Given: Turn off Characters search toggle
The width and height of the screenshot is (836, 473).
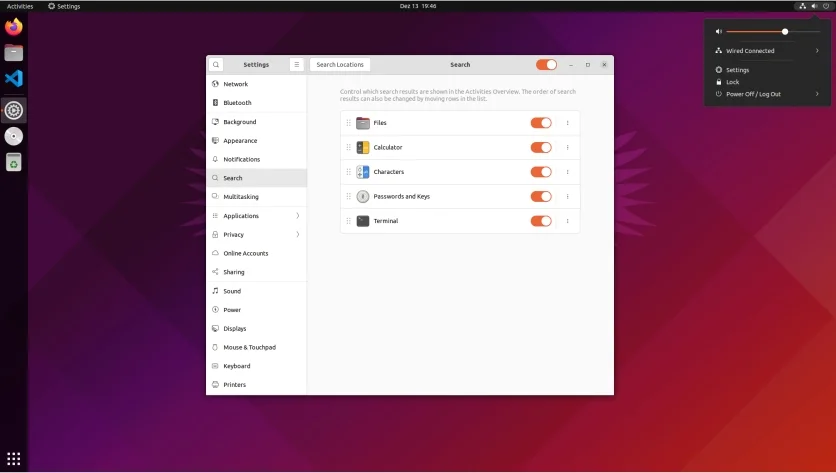Looking at the screenshot, I should click(x=541, y=172).
